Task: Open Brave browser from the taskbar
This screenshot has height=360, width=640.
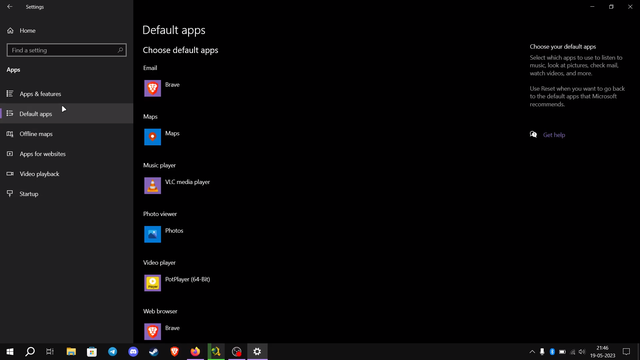Action: [174, 351]
